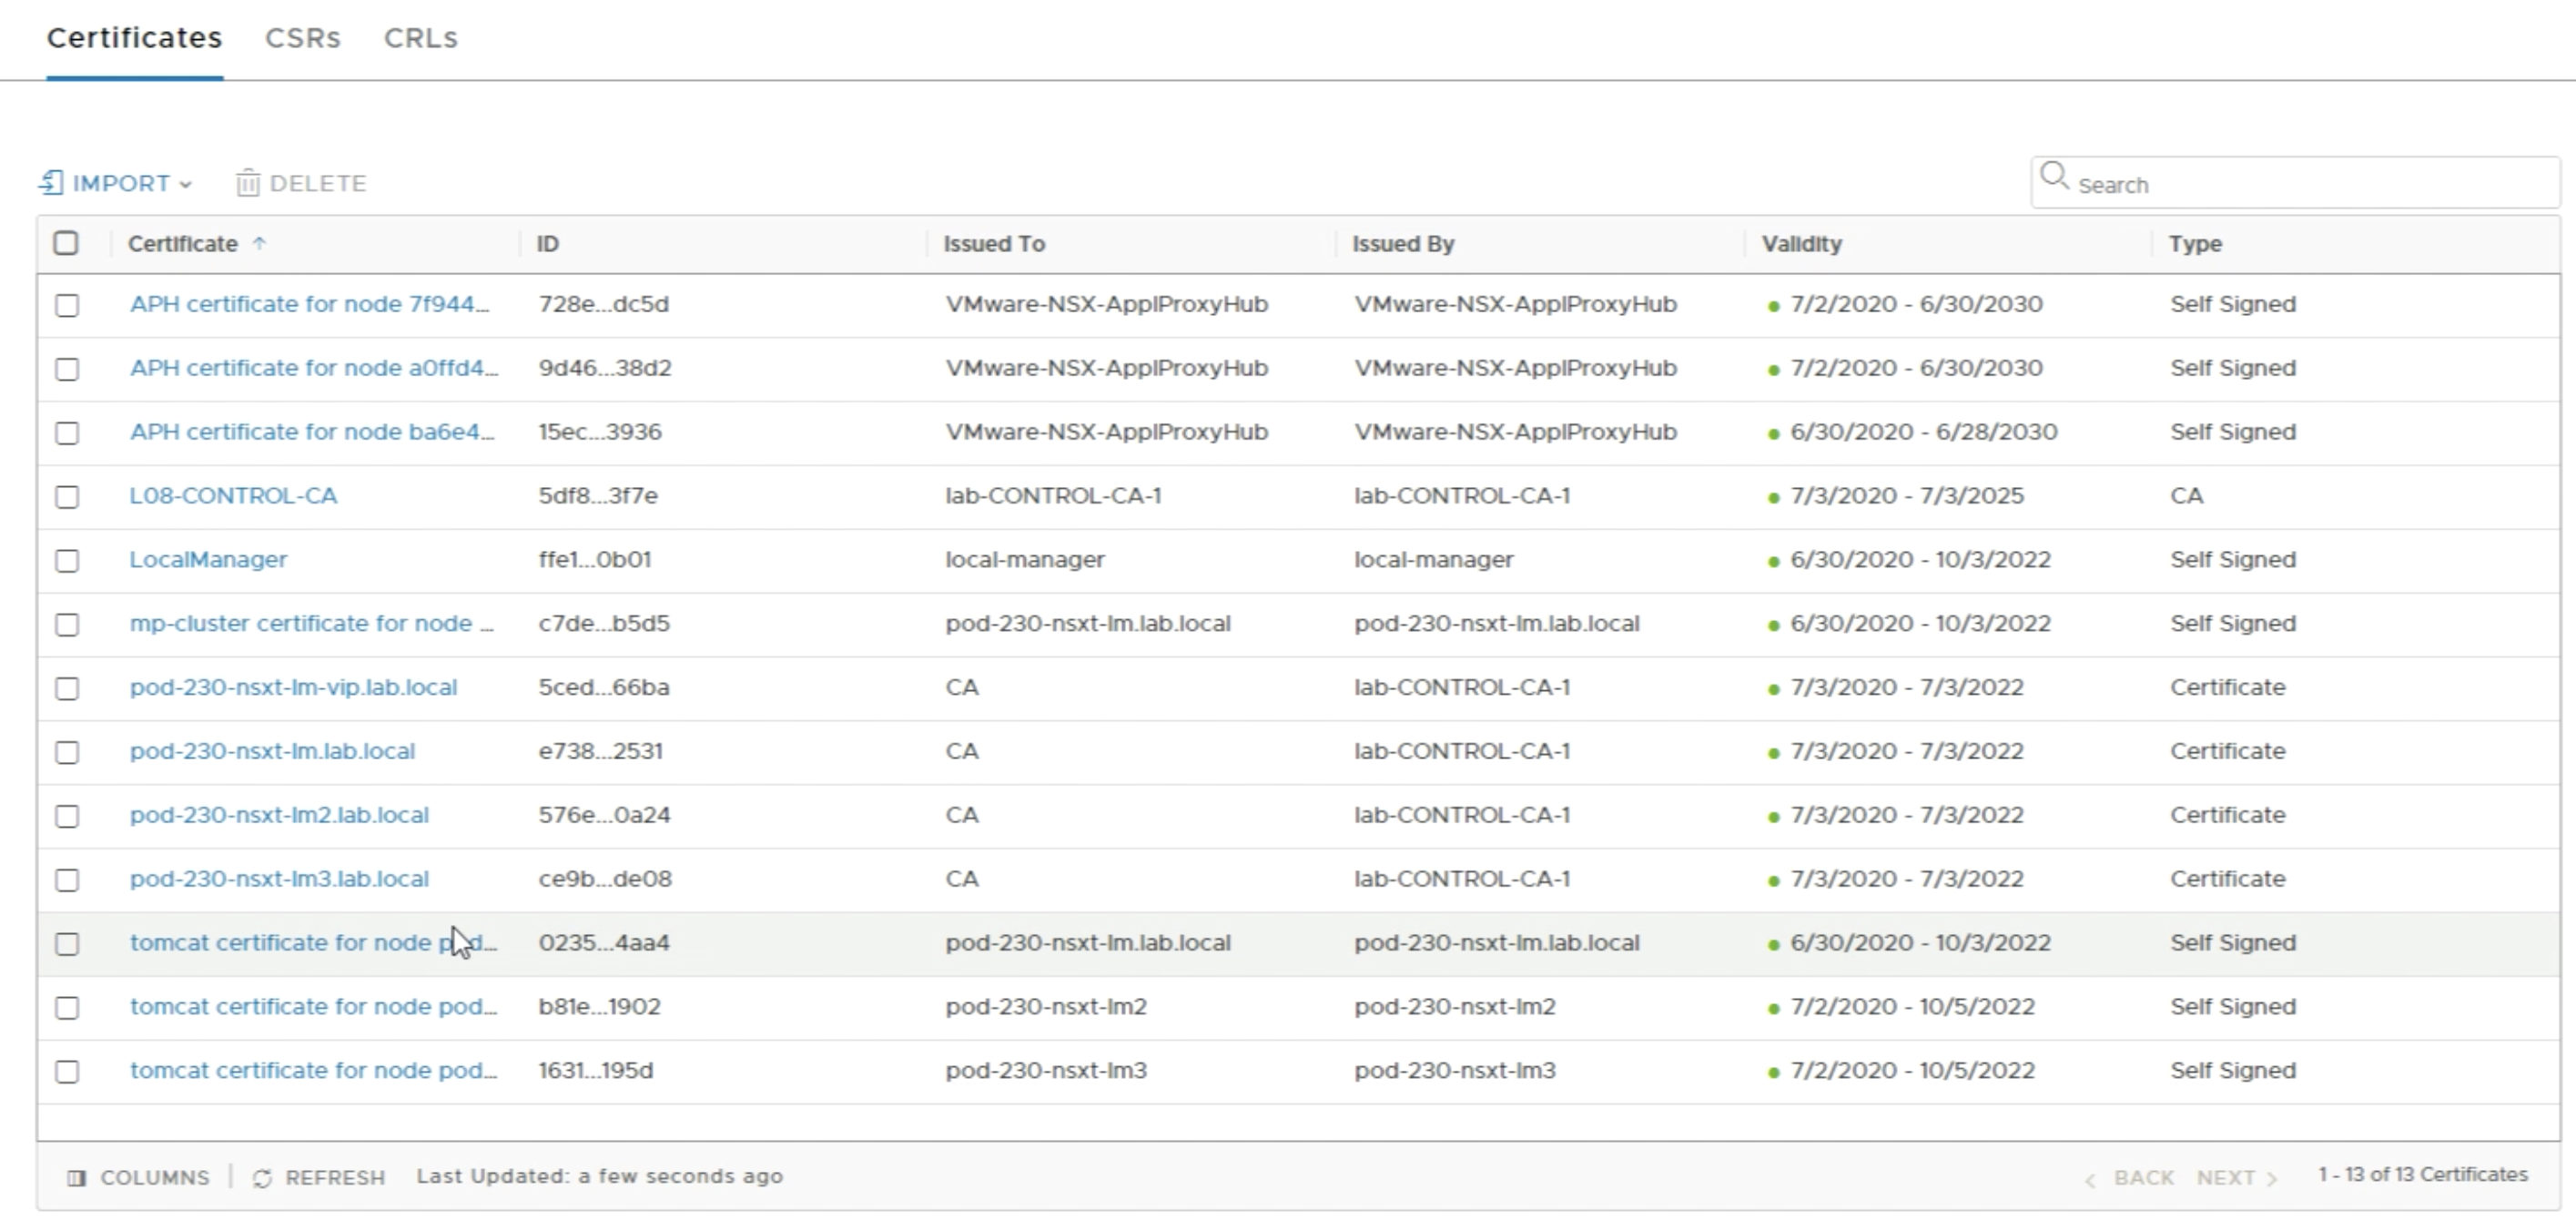Image resolution: width=2576 pixels, height=1231 pixels.
Task: Click the Delete trash icon
Action: [x=247, y=183]
